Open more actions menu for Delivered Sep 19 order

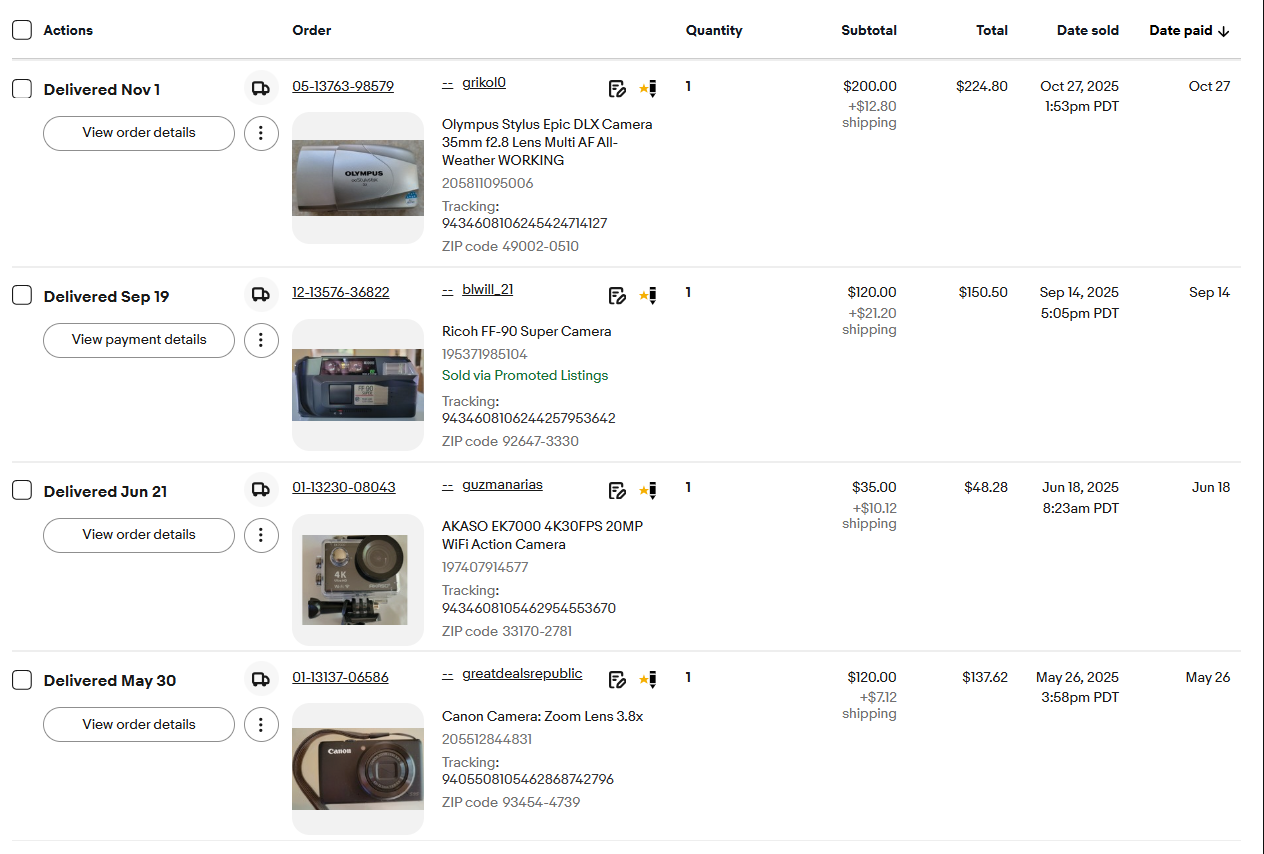[261, 340]
